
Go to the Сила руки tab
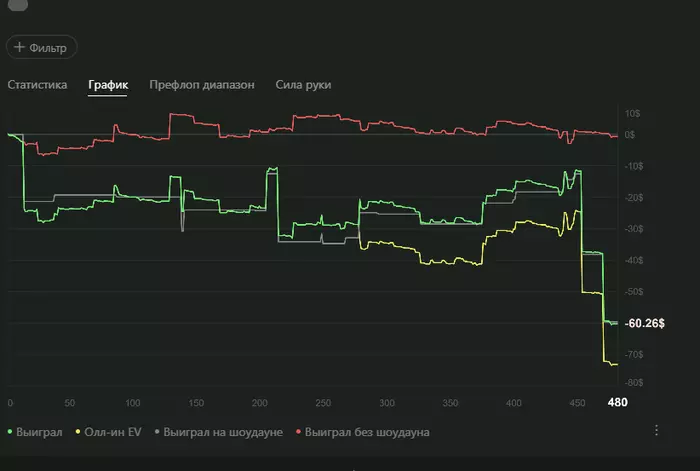pos(303,85)
